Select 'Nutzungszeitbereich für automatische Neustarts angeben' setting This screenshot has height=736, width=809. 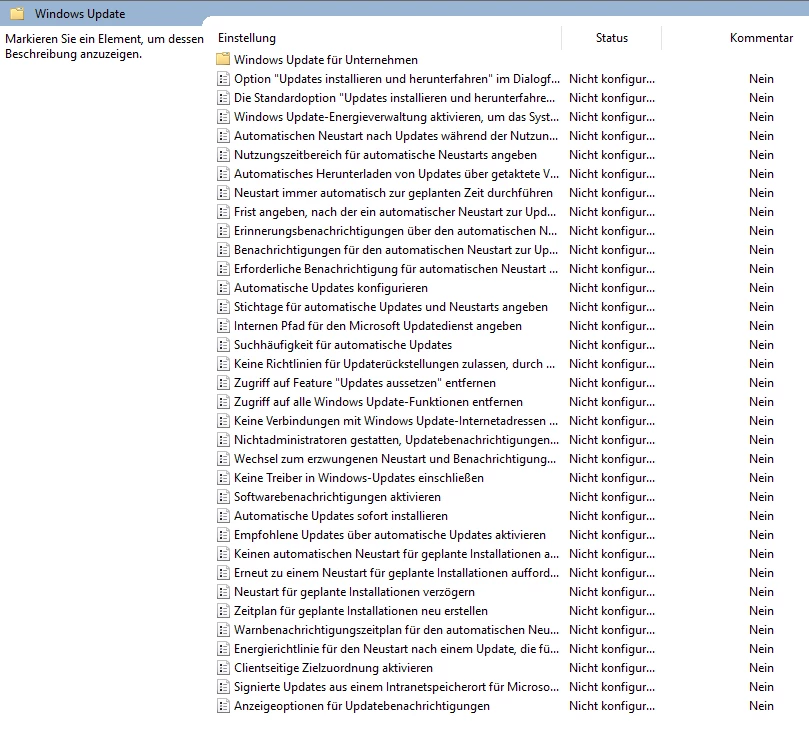385,155
